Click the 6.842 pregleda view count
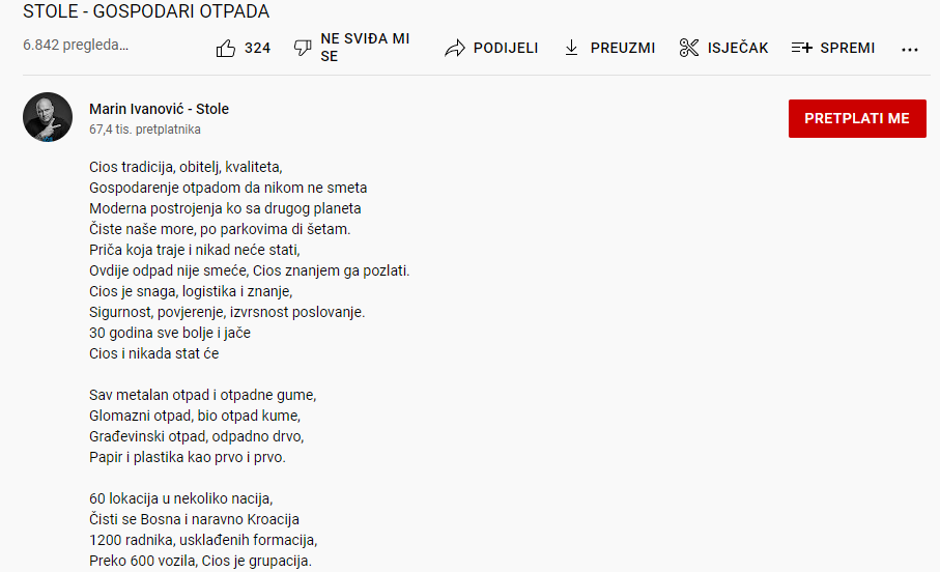 pyautogui.click(x=76, y=46)
